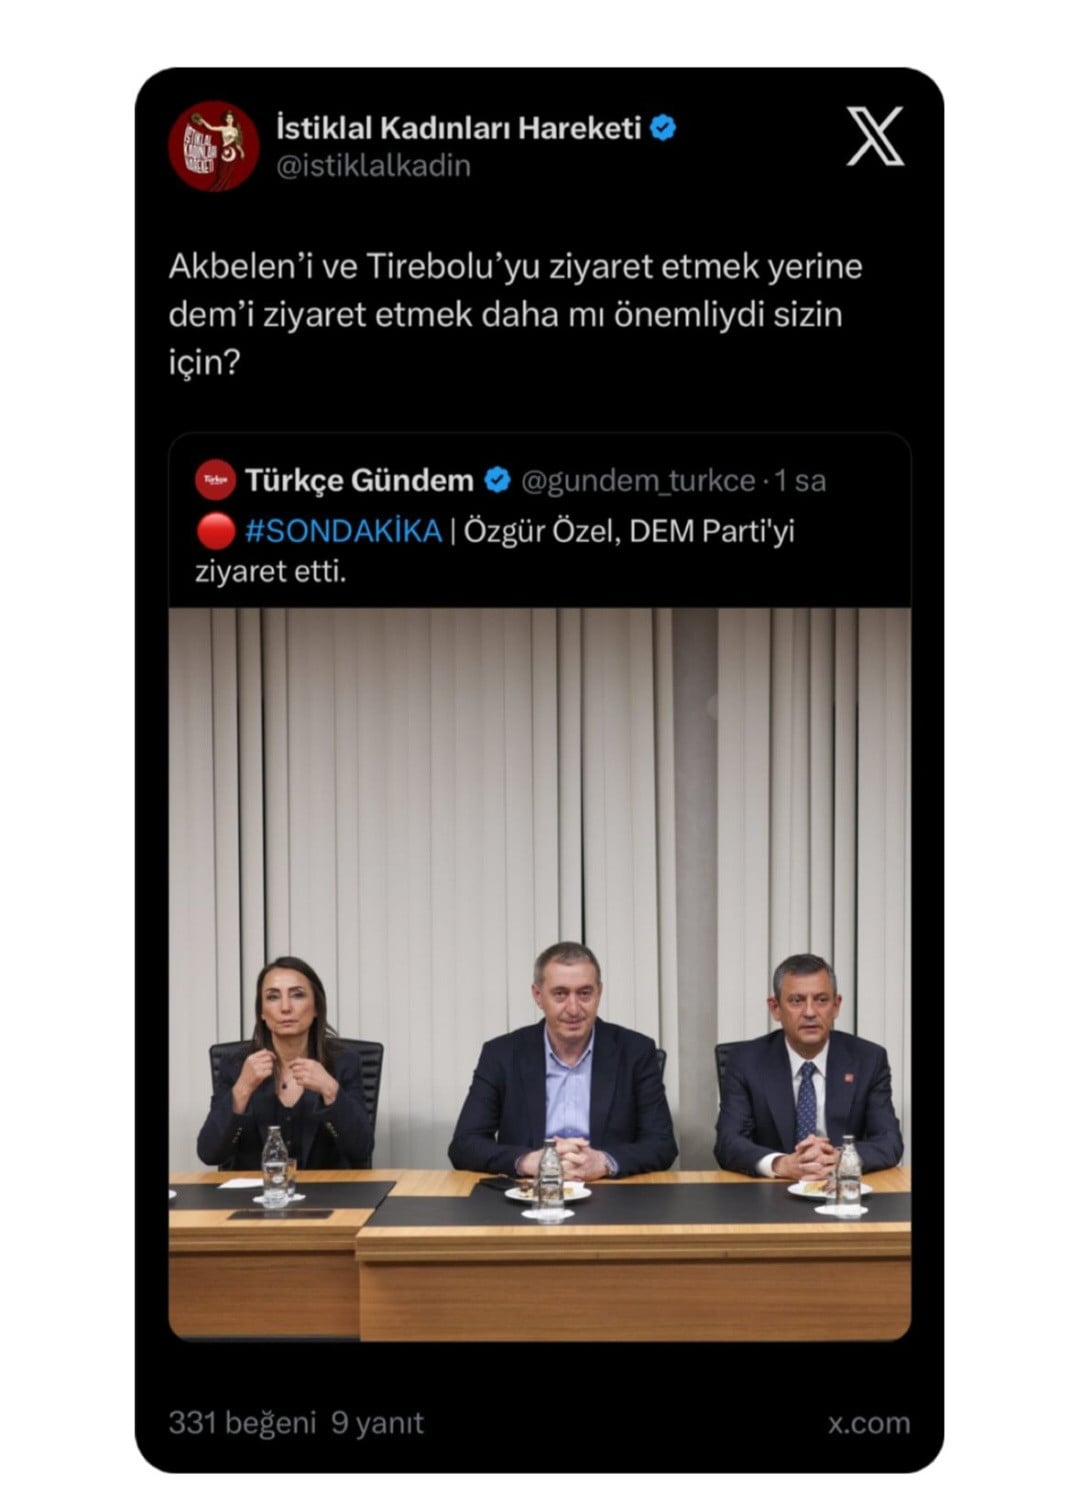1080x1508 pixels.
Task: Click the Türkçe Gündem display name
Action: 359,481
